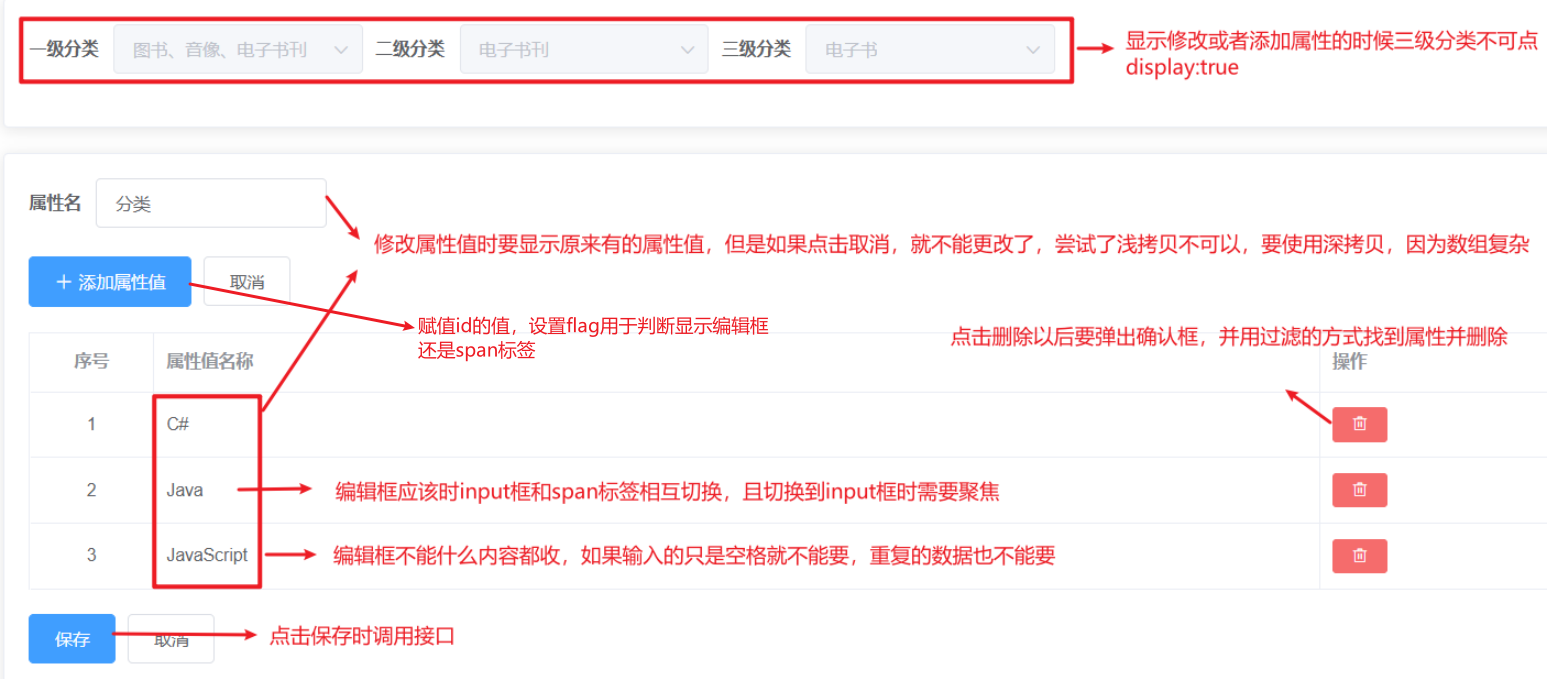Edit the JavaScript attribute value cell
This screenshot has width=1547, height=679.
(x=207, y=555)
